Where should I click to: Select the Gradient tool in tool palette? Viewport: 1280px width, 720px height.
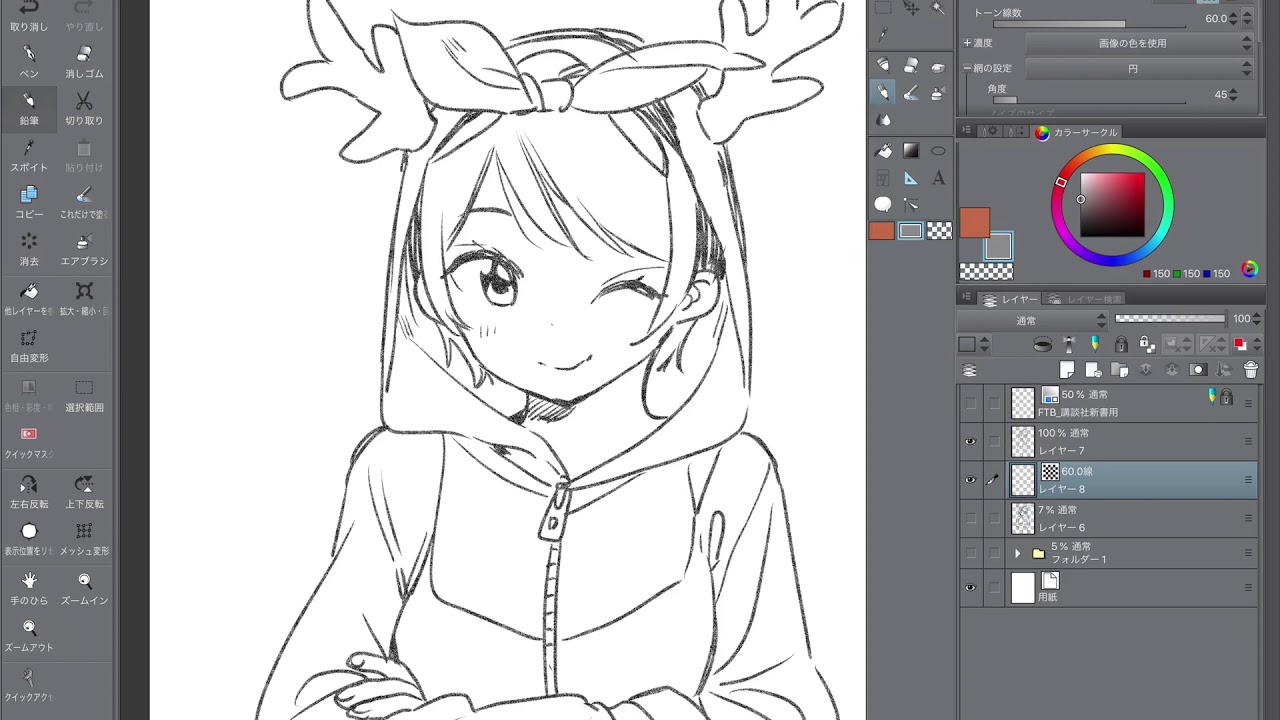(911, 151)
